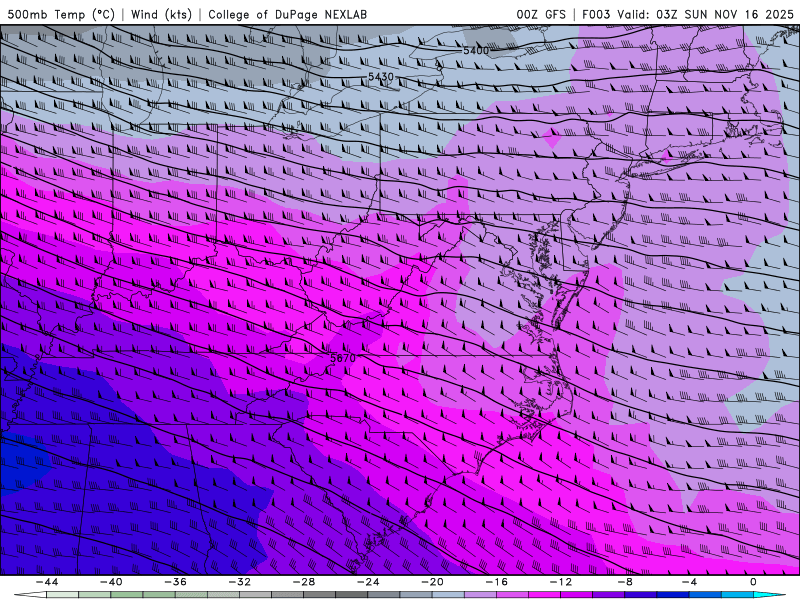This screenshot has height=600, width=800.
Task: Click the -24 colorbar tick label
Action: (368, 582)
